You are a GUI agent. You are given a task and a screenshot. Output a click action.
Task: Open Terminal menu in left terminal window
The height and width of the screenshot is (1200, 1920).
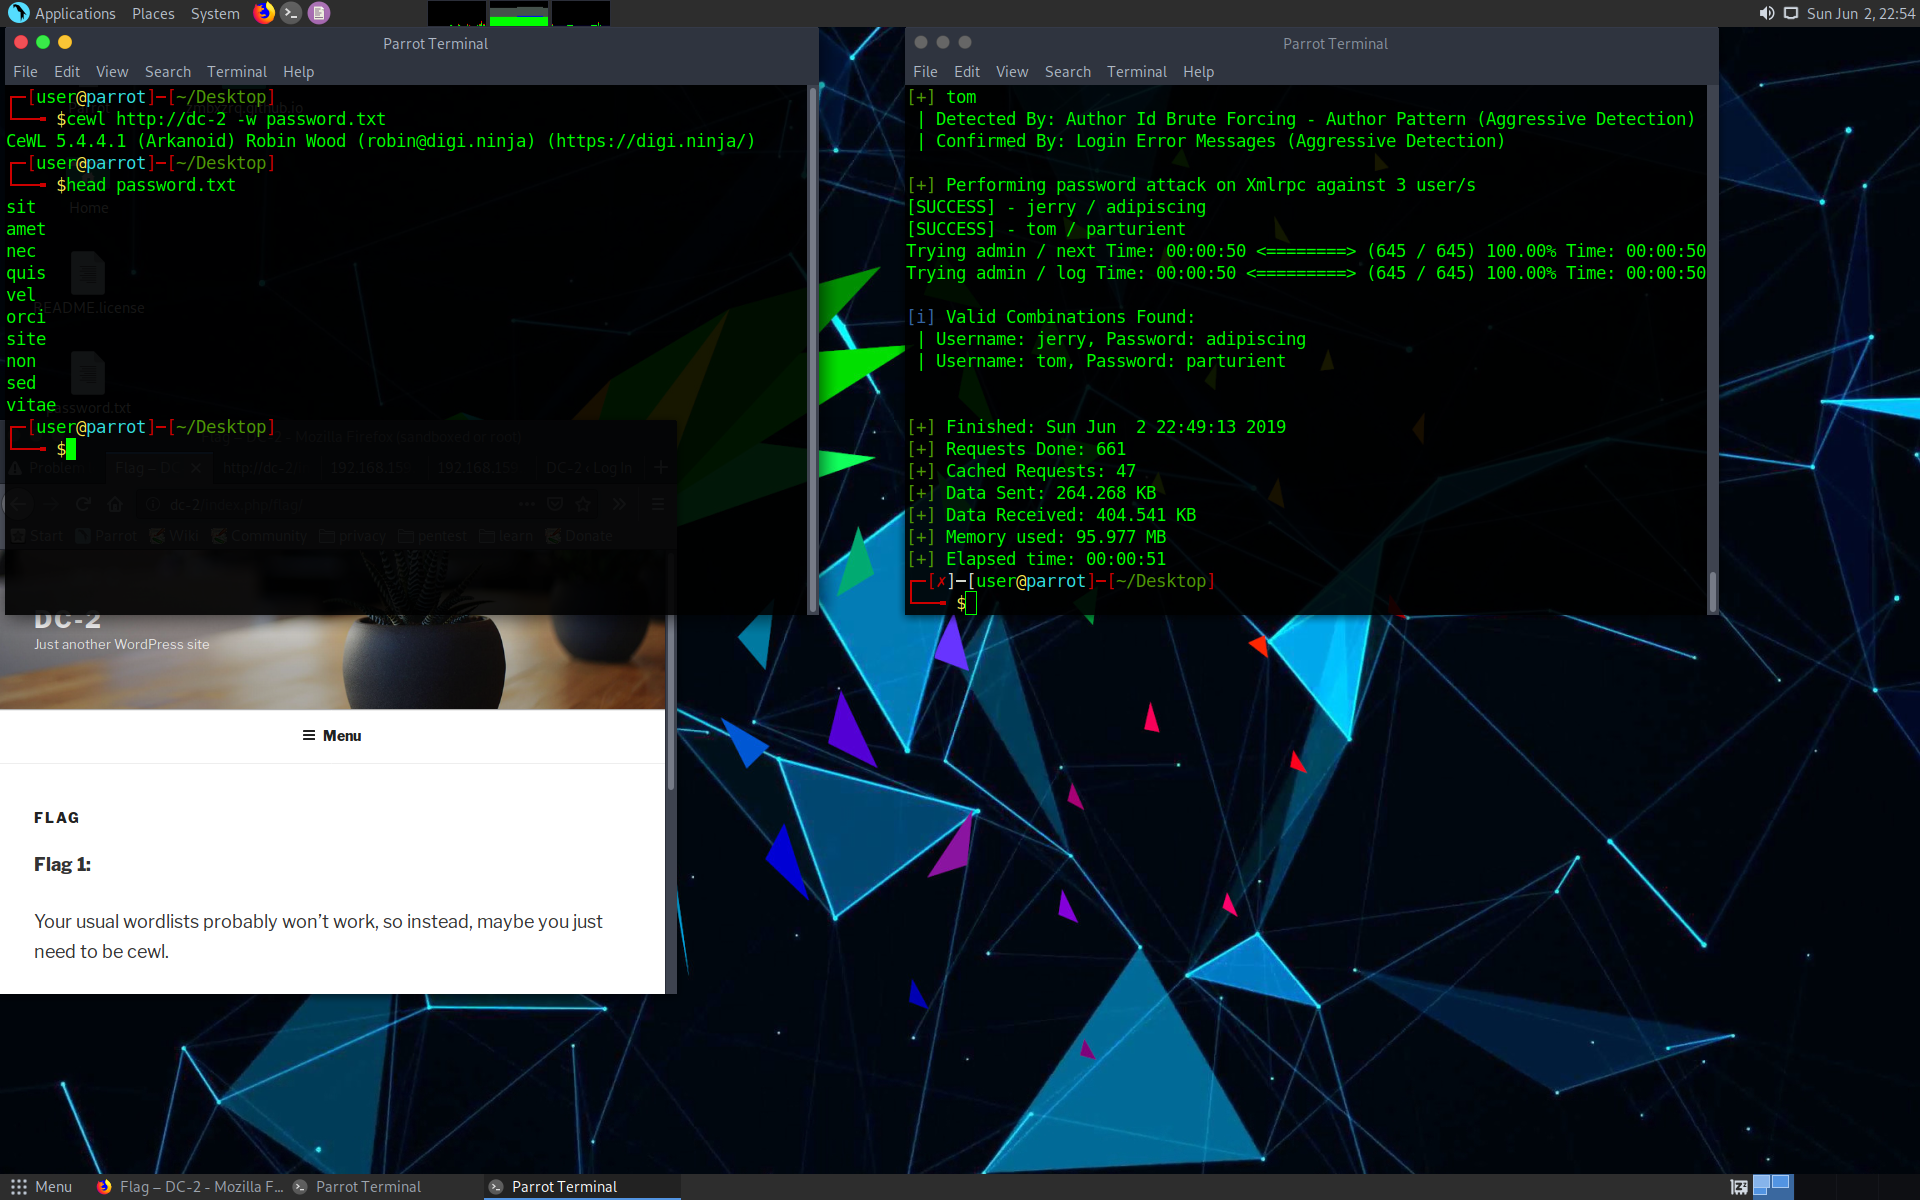pyautogui.click(x=236, y=72)
